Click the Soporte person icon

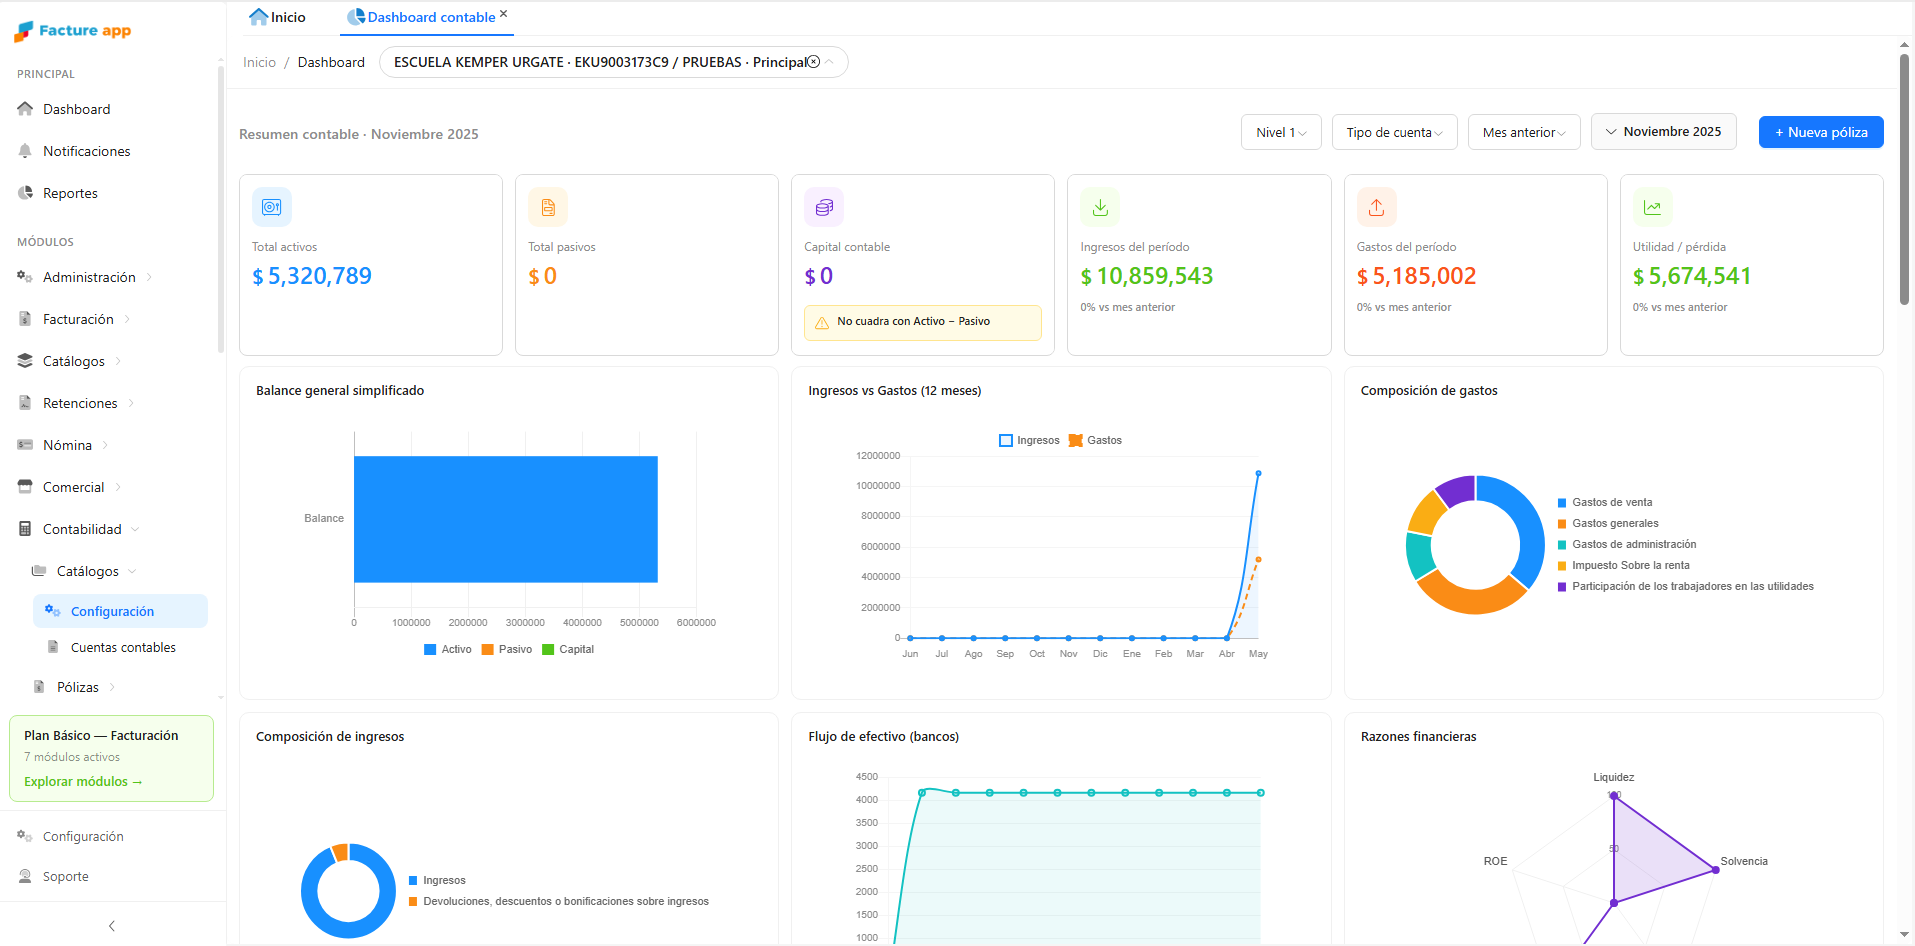coord(25,876)
